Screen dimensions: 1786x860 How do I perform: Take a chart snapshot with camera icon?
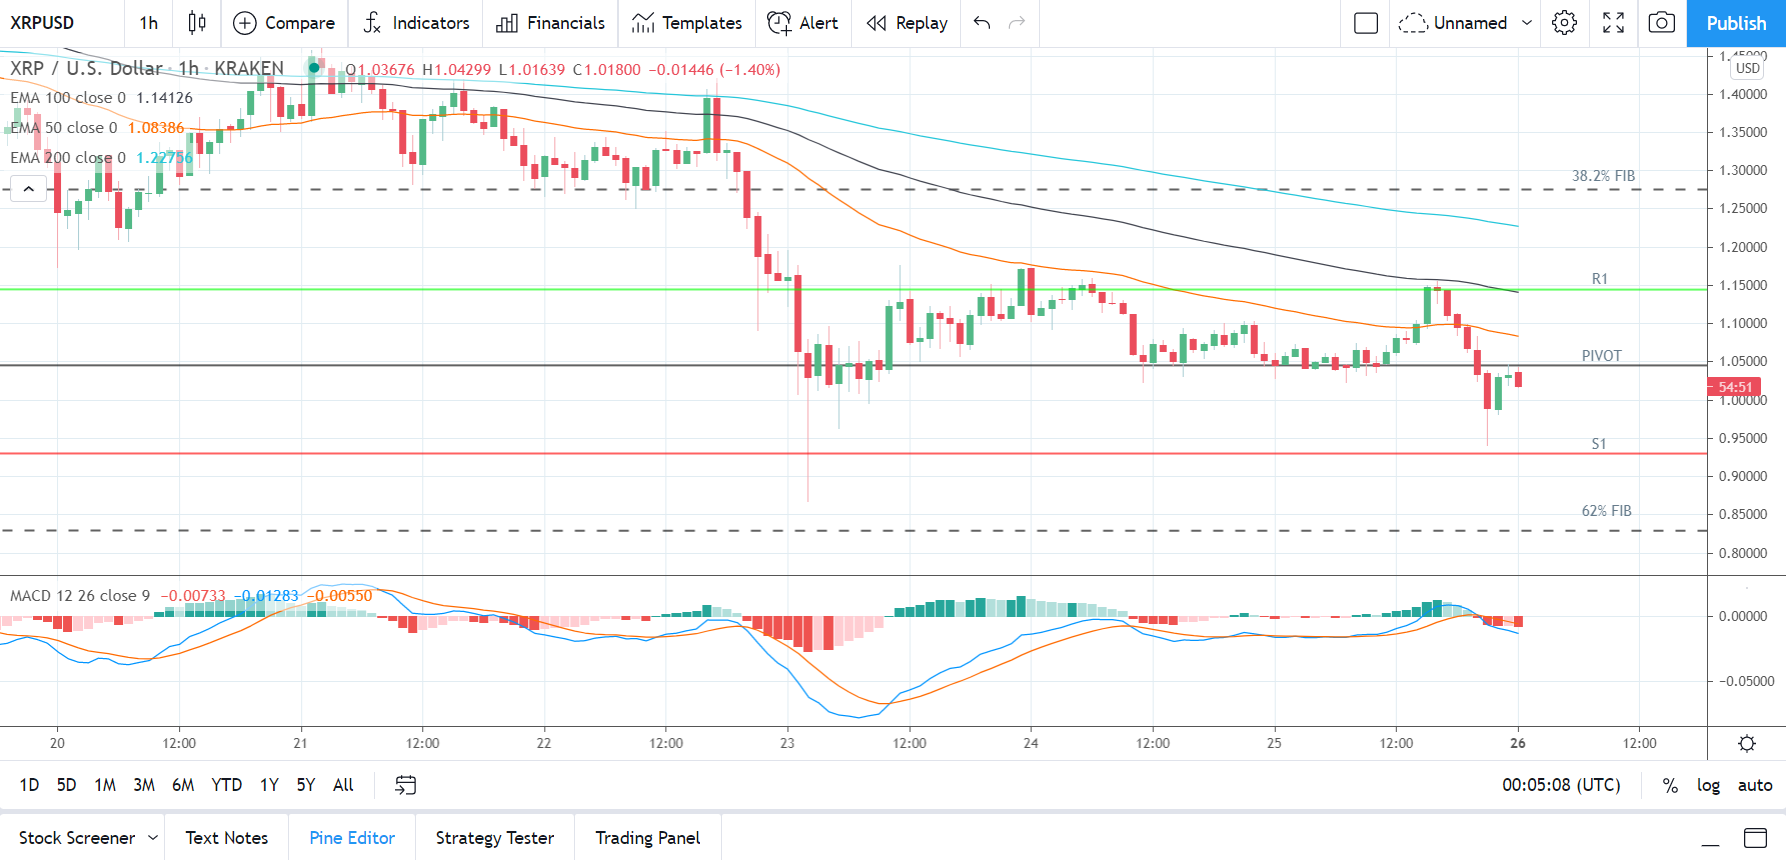(x=1662, y=23)
